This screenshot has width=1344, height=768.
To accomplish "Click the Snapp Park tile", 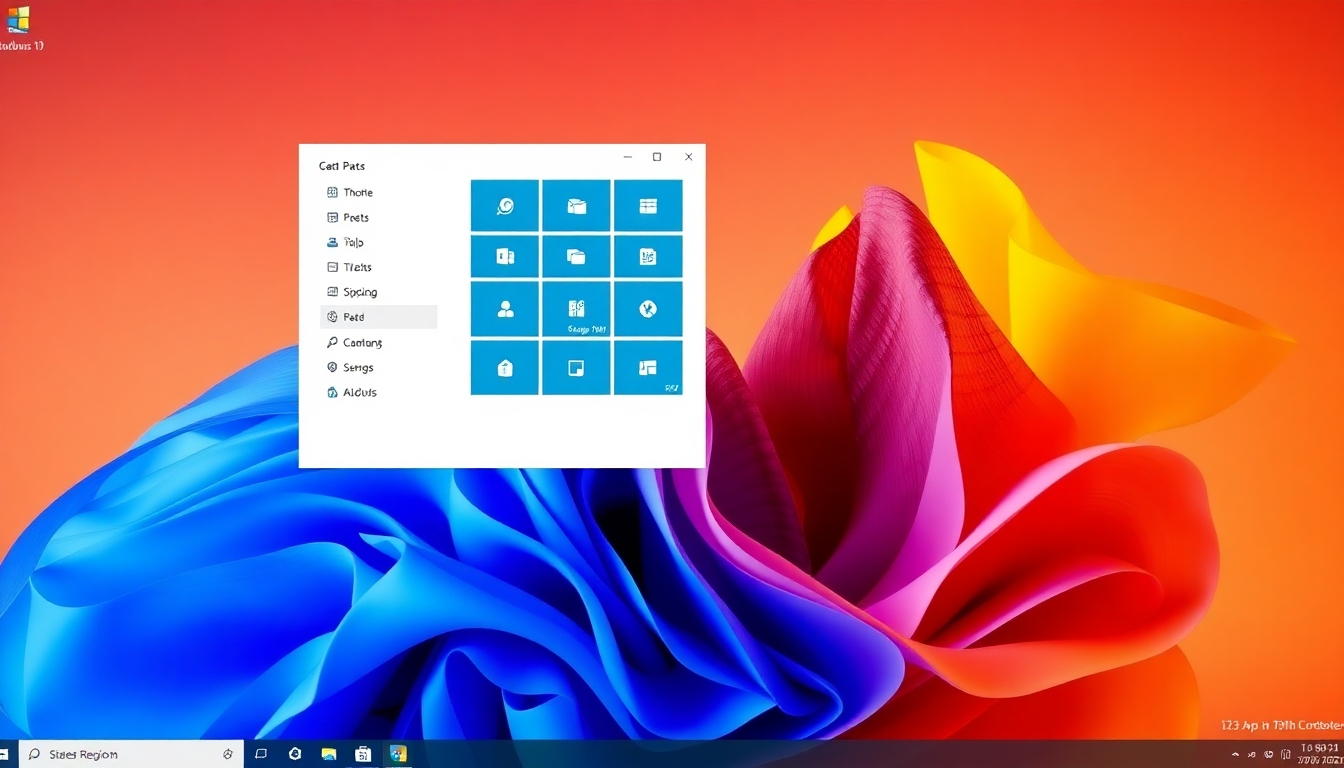I will point(576,309).
